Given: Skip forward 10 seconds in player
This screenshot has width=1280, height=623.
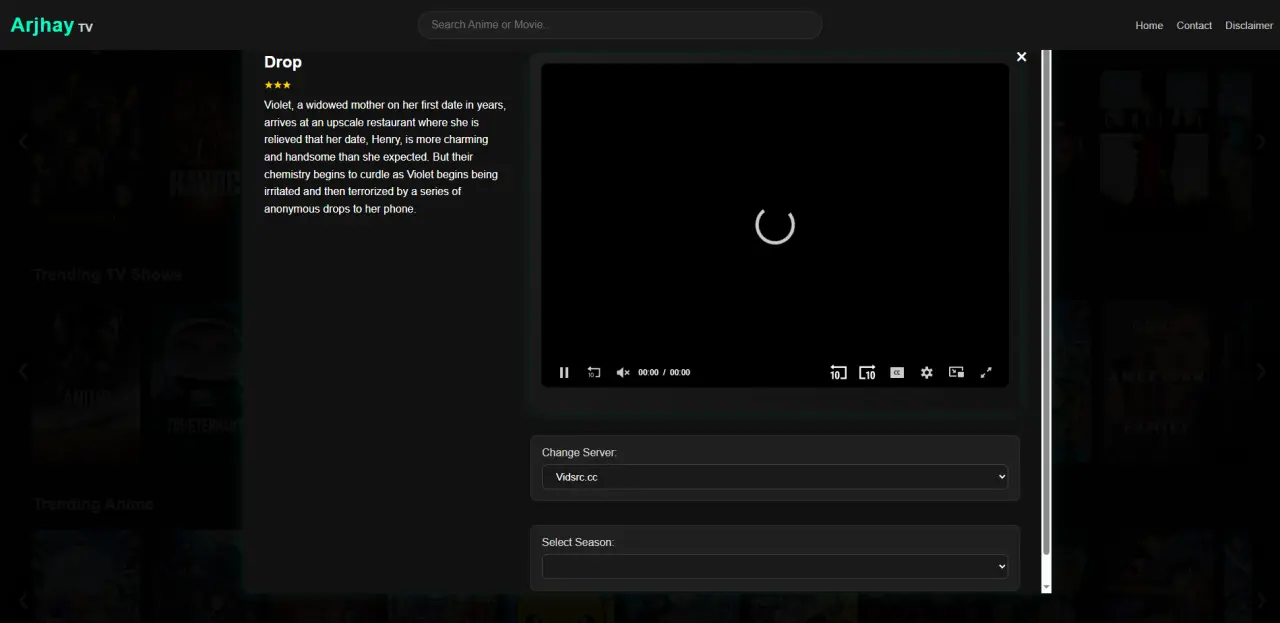Looking at the screenshot, I should [867, 372].
